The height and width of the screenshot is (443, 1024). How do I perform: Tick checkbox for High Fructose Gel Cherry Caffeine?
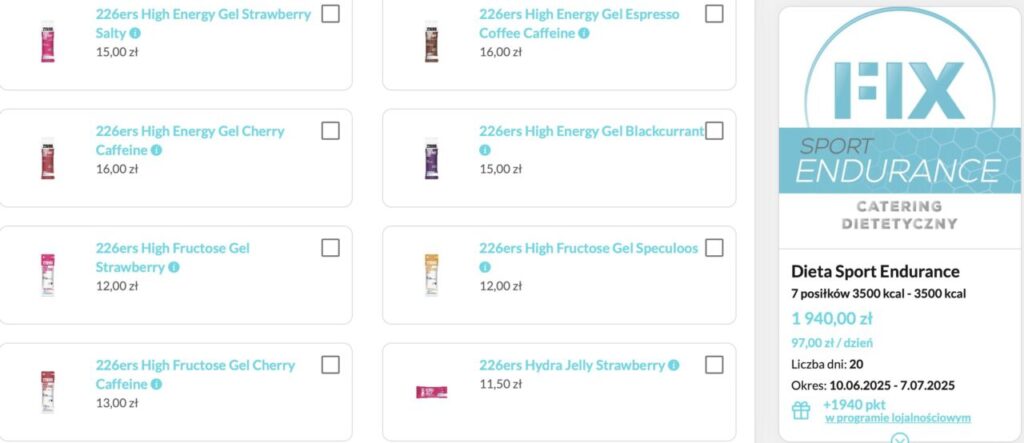coord(331,364)
